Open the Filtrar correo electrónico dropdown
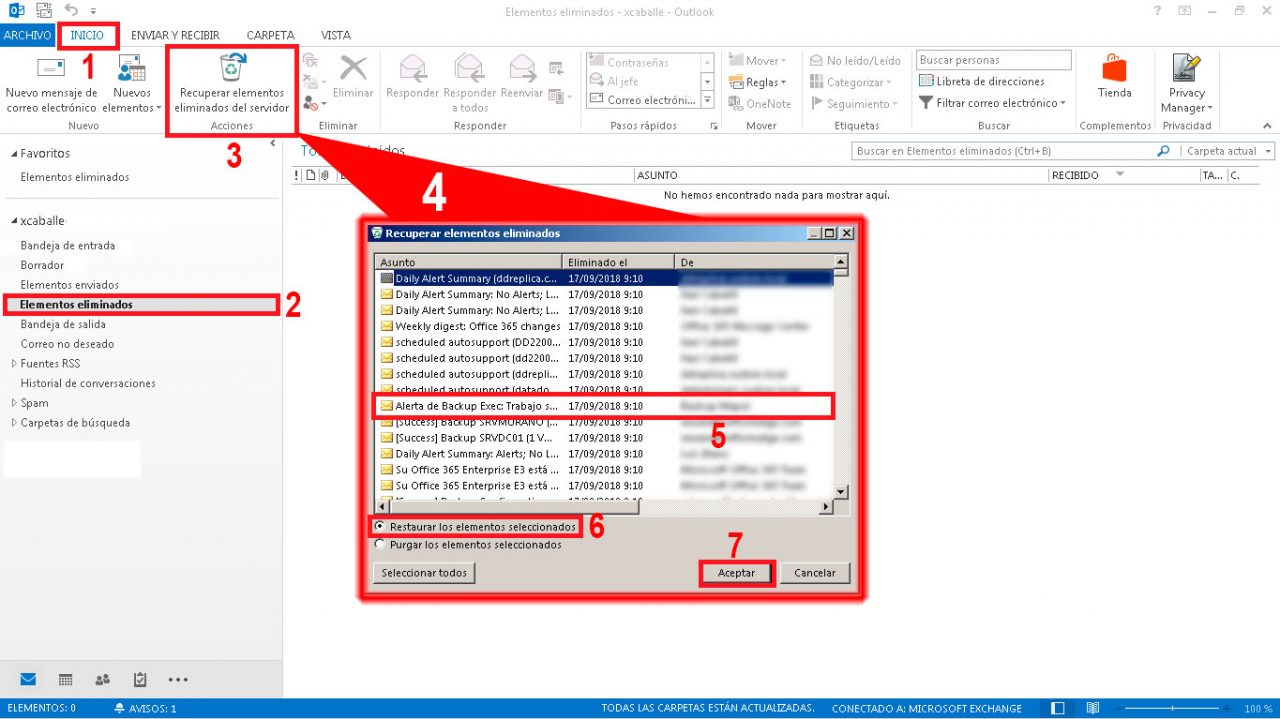The height and width of the screenshot is (719, 1280). tap(992, 102)
